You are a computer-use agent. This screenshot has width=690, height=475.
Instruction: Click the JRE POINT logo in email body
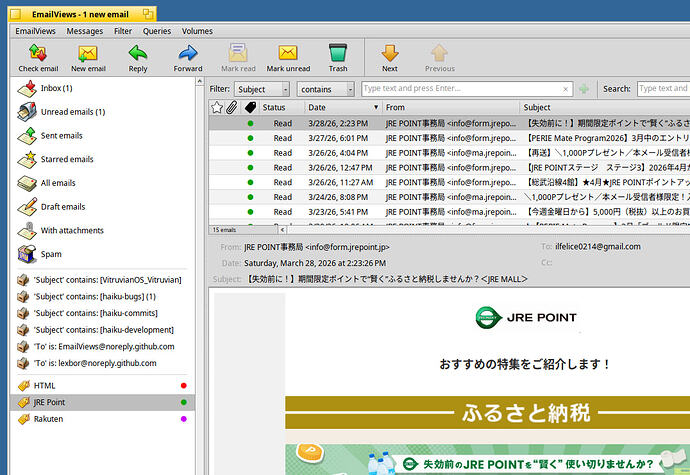[x=526, y=317]
